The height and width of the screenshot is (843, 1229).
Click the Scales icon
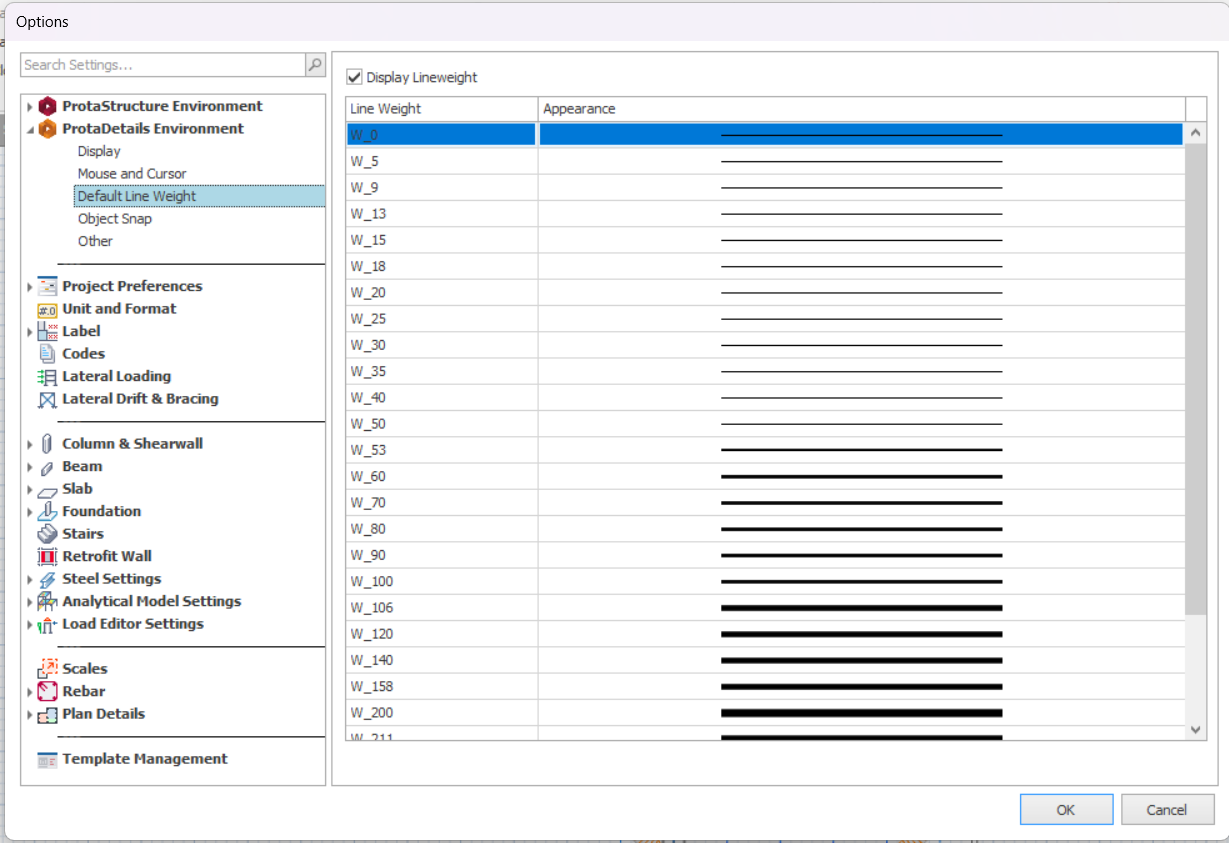click(x=47, y=669)
